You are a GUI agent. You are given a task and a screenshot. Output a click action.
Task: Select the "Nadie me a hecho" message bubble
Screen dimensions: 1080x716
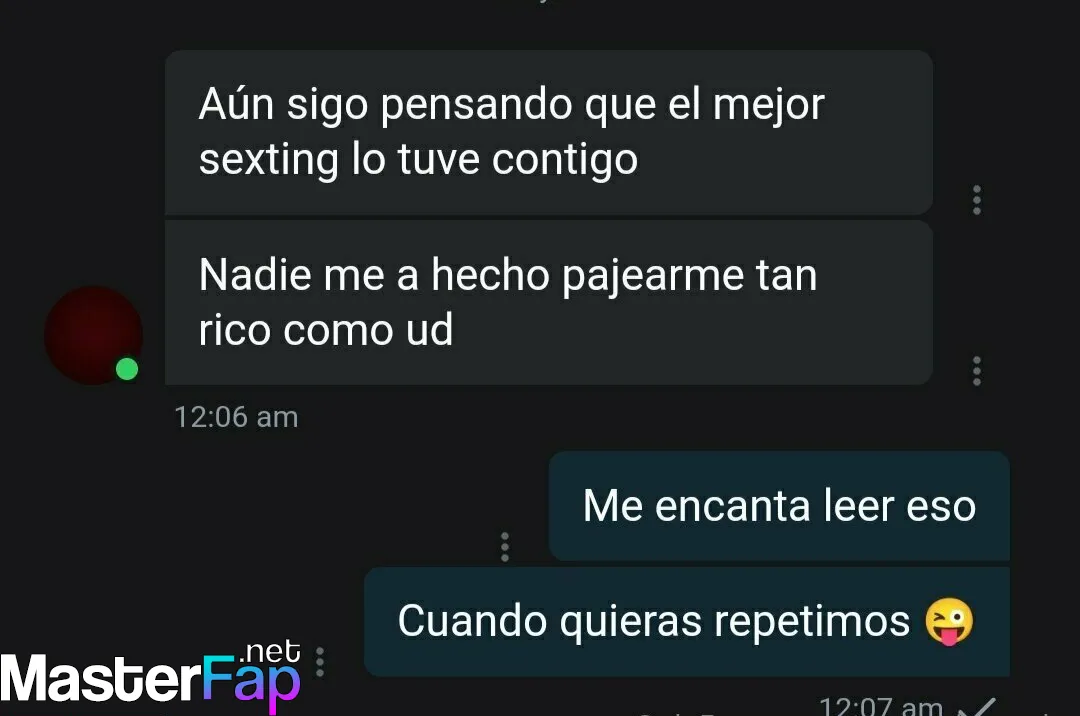pyautogui.click(x=549, y=302)
